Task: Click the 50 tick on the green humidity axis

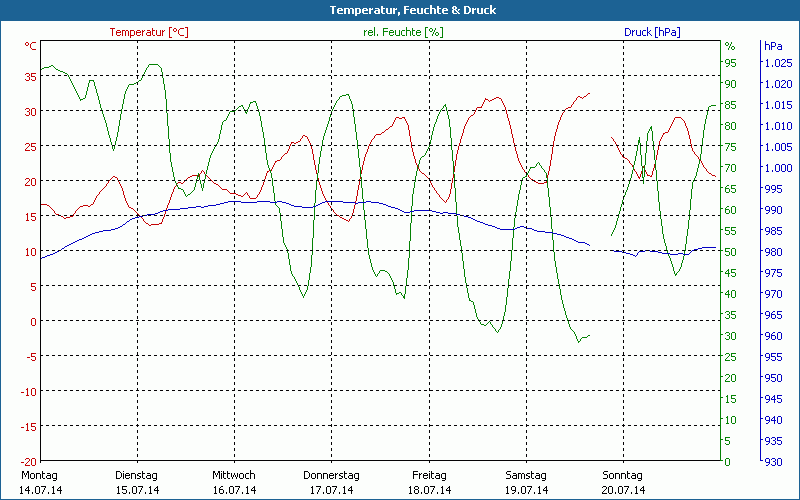Action: point(731,252)
